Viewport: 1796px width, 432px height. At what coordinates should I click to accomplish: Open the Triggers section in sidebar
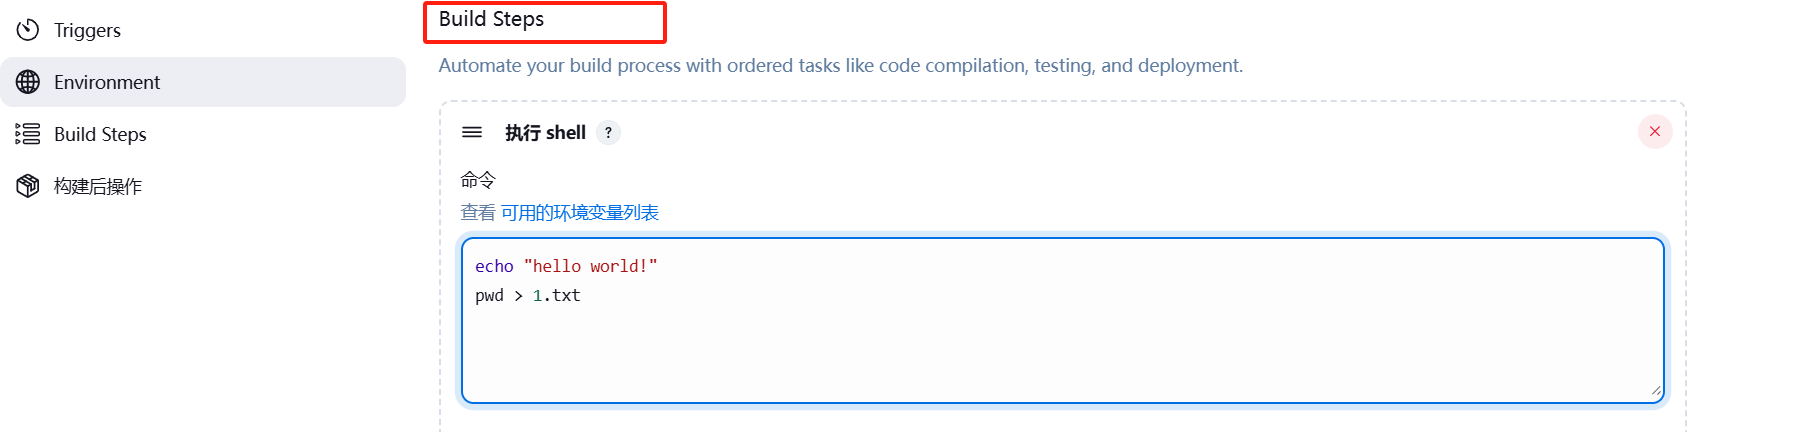[x=203, y=30]
